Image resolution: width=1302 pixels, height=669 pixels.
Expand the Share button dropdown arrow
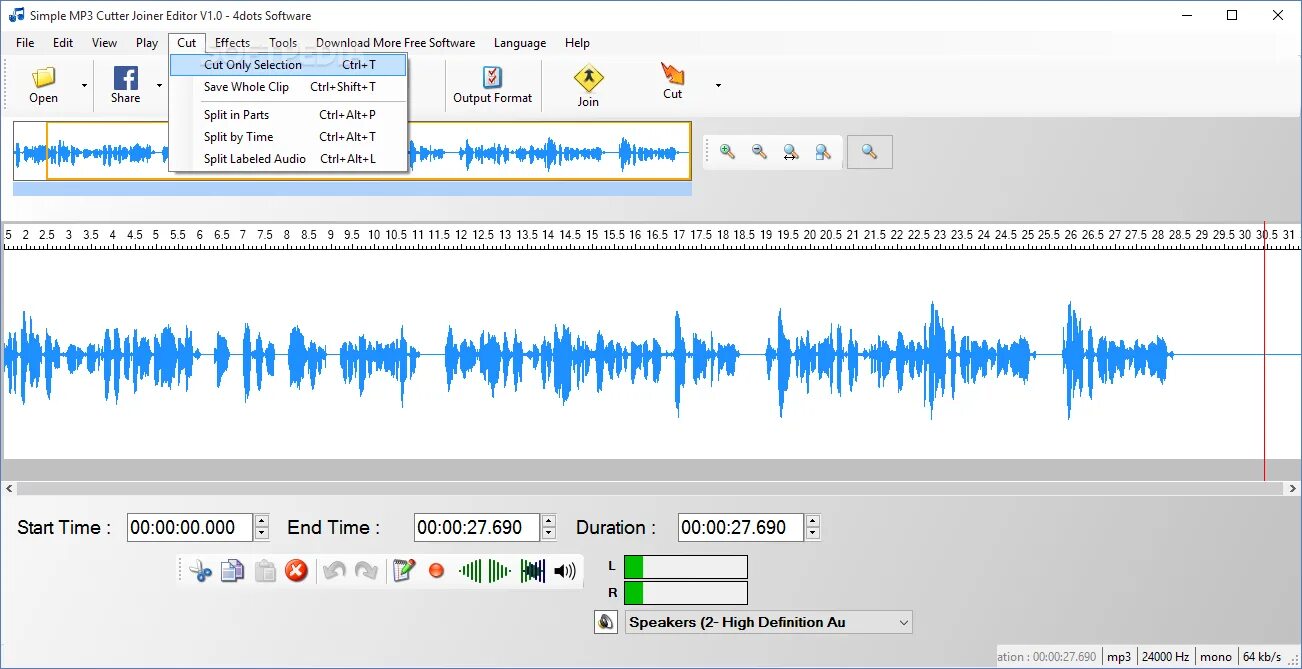(x=159, y=86)
